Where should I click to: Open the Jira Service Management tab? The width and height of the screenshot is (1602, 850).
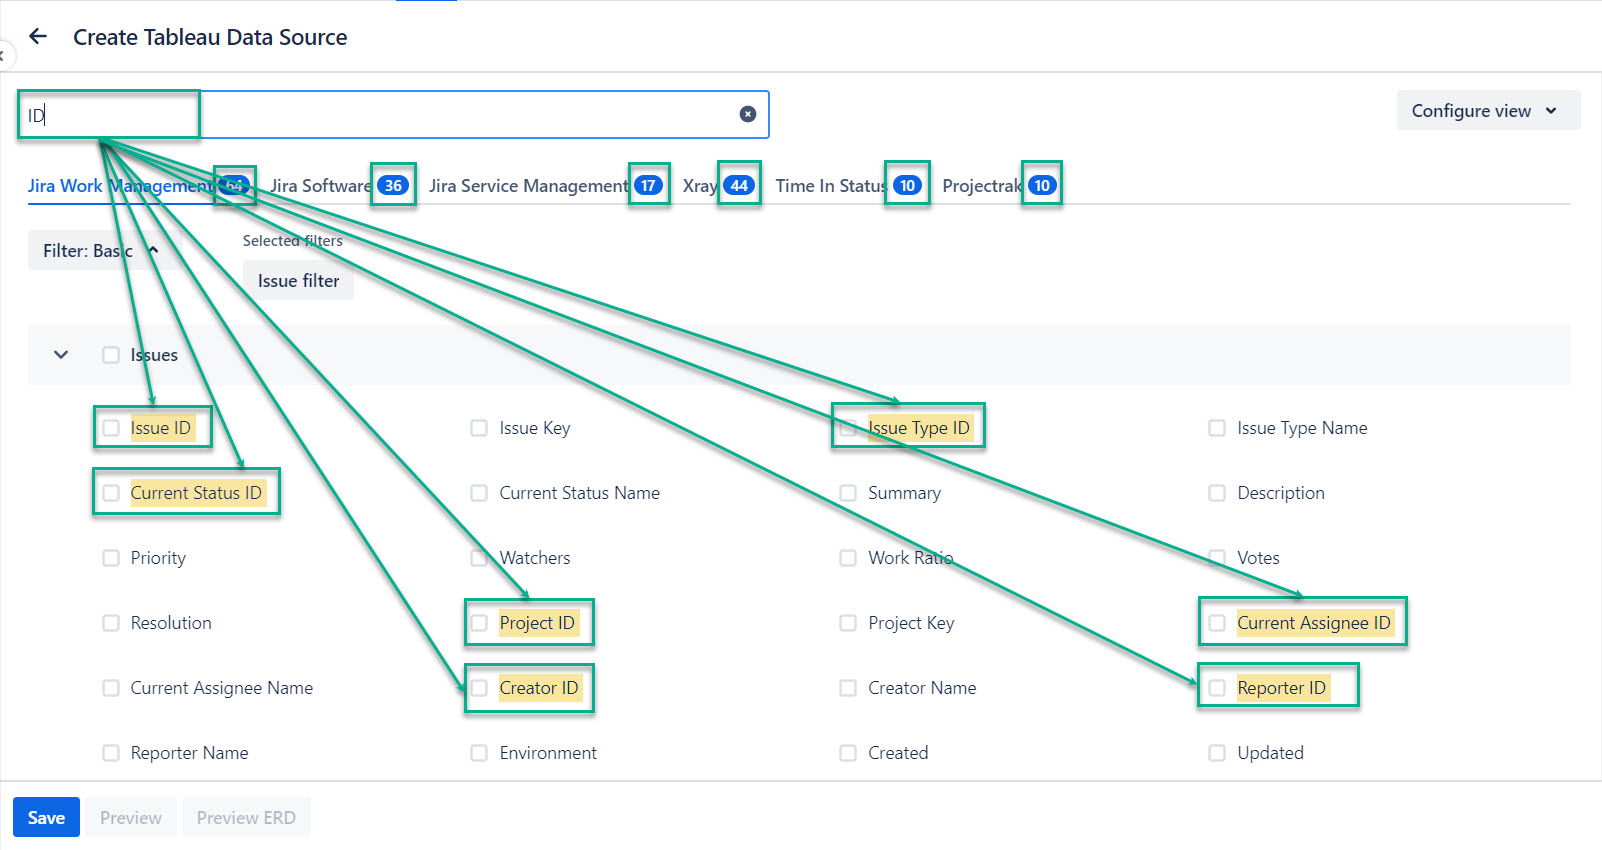(528, 186)
